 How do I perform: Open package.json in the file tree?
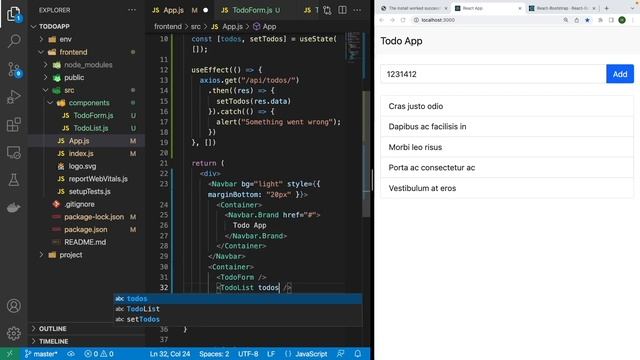[86, 229]
